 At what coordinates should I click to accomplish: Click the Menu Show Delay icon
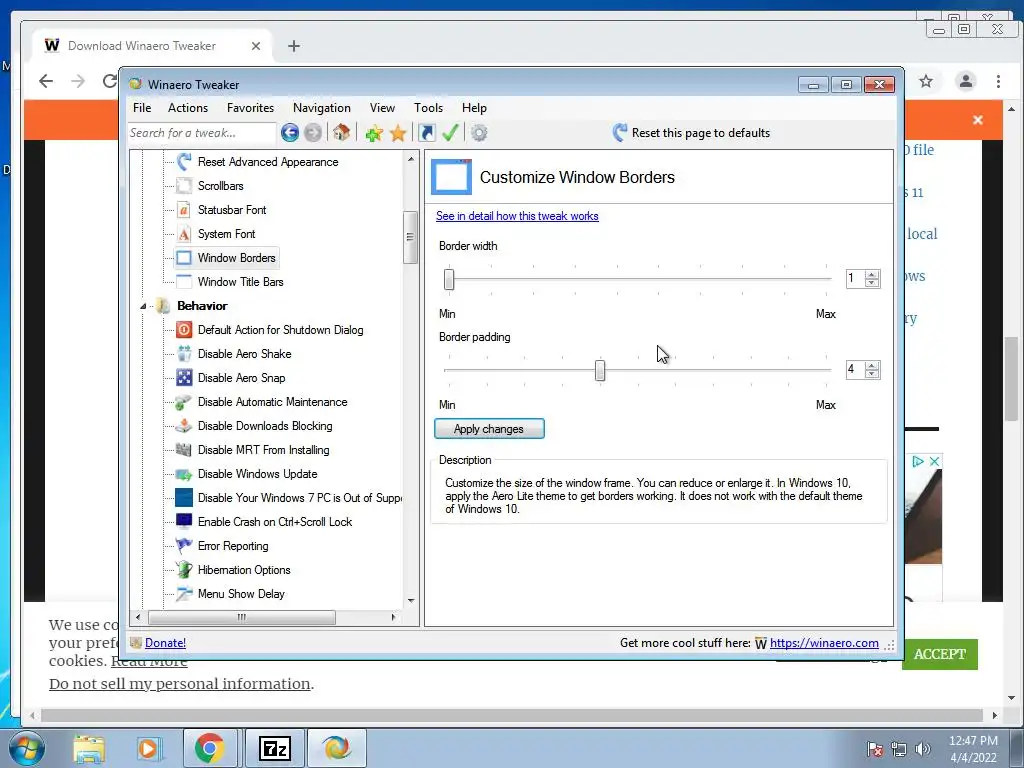(x=184, y=594)
